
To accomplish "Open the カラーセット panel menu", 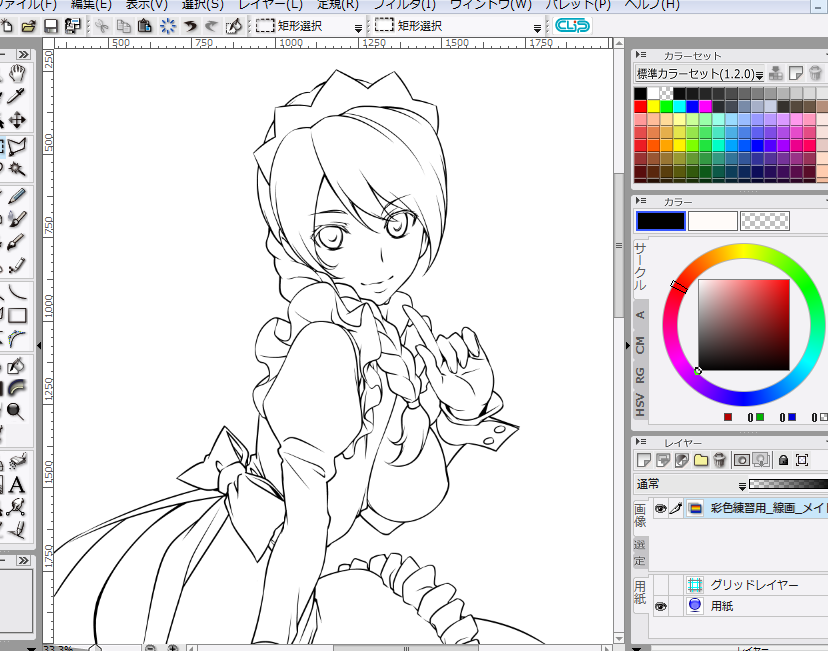I will 641,54.
